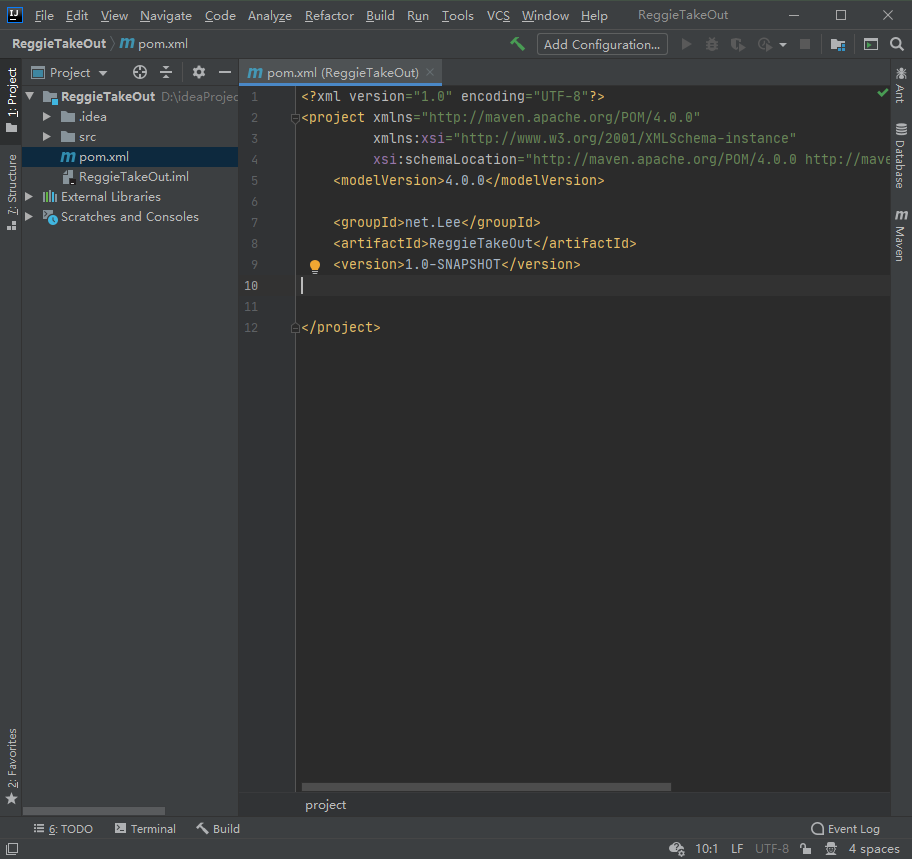Open the Ant tool window

pyautogui.click(x=900, y=85)
